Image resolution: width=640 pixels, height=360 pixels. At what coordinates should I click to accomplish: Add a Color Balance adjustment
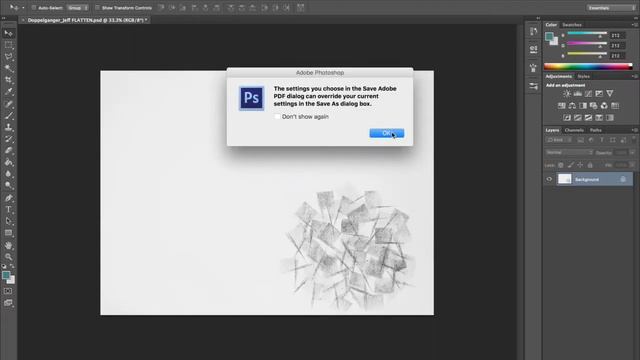(x=572, y=106)
